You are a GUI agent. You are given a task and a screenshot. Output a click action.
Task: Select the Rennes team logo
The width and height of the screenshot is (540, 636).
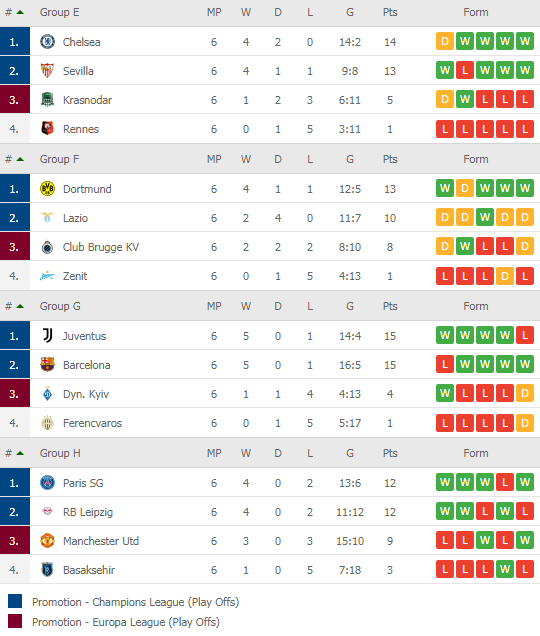(47, 129)
